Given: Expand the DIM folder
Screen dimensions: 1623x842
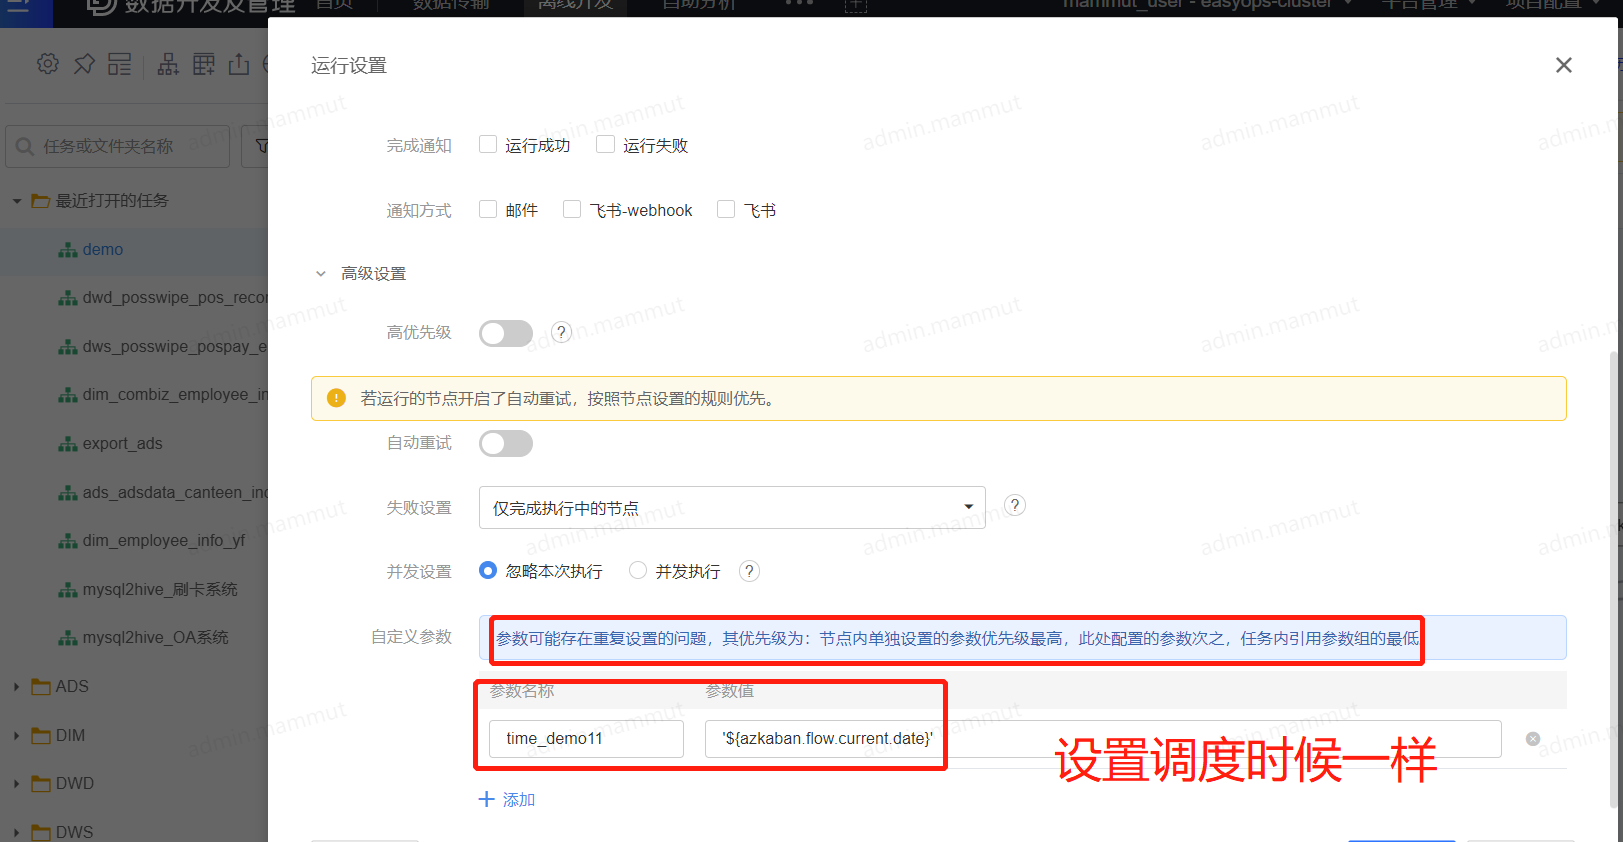Looking at the screenshot, I should (17, 736).
